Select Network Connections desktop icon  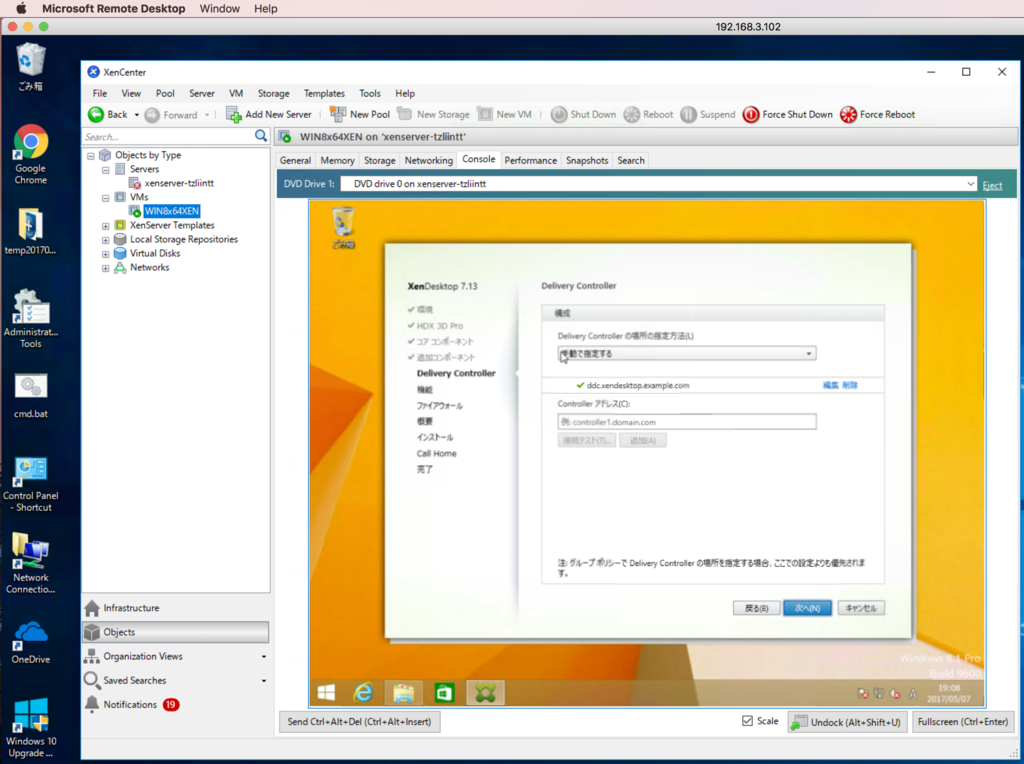coord(31,563)
